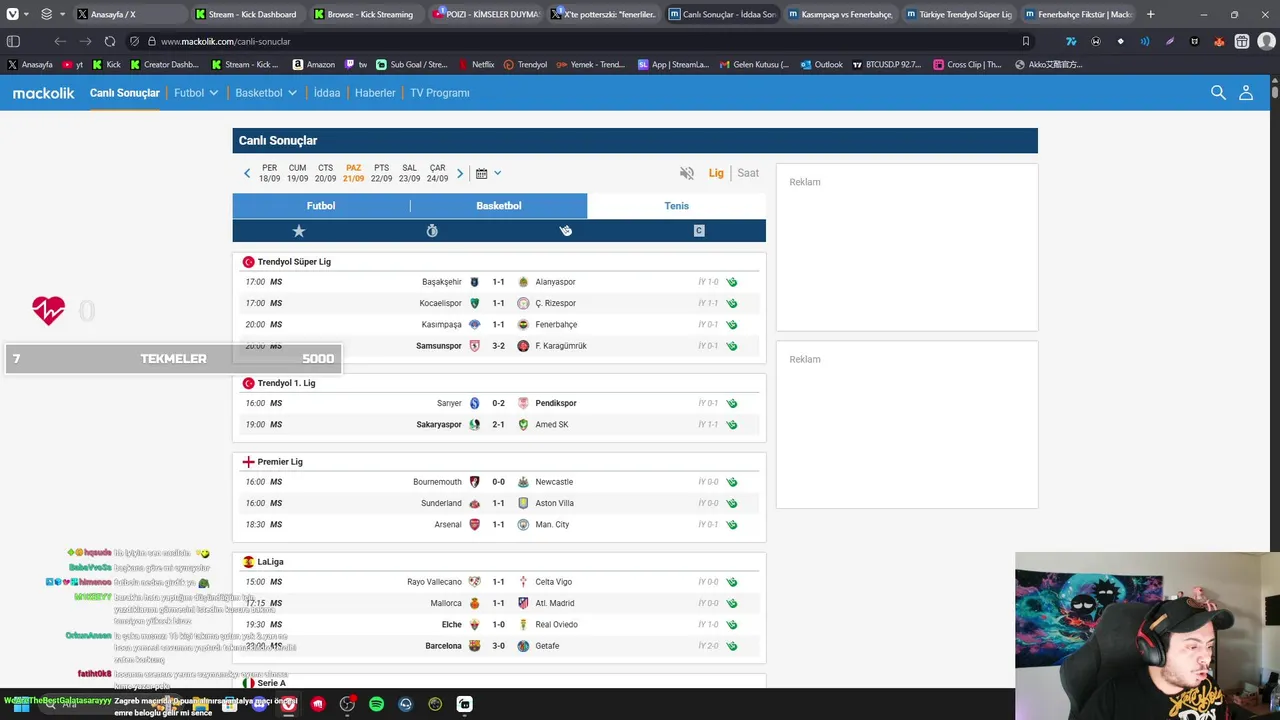Open the Trendyol Süper Lig league link

(294, 262)
